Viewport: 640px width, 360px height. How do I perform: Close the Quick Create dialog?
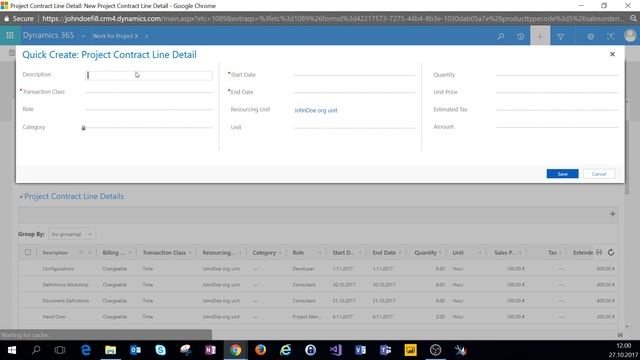point(612,54)
